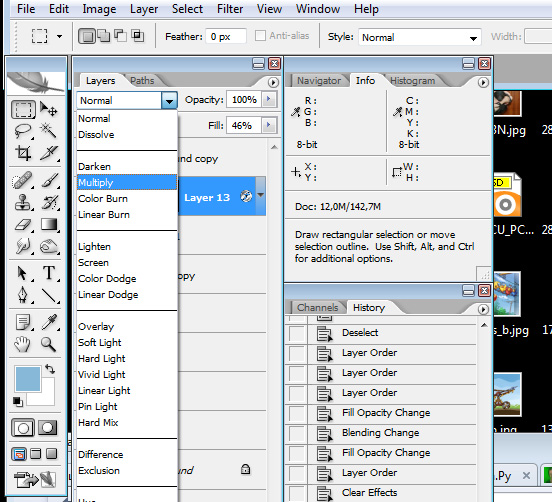Click the Feather value field
The height and width of the screenshot is (502, 552).
coord(226,36)
